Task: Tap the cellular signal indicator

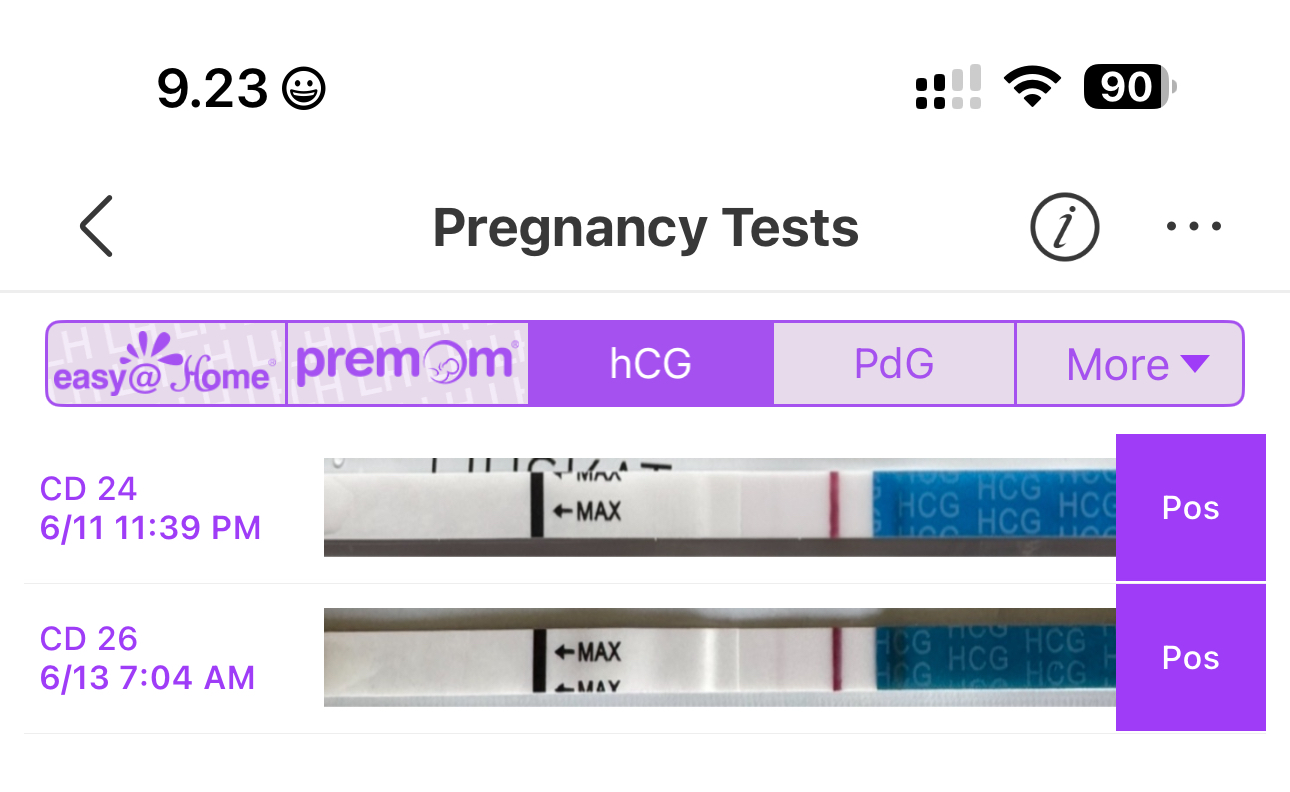Action: pos(948,89)
